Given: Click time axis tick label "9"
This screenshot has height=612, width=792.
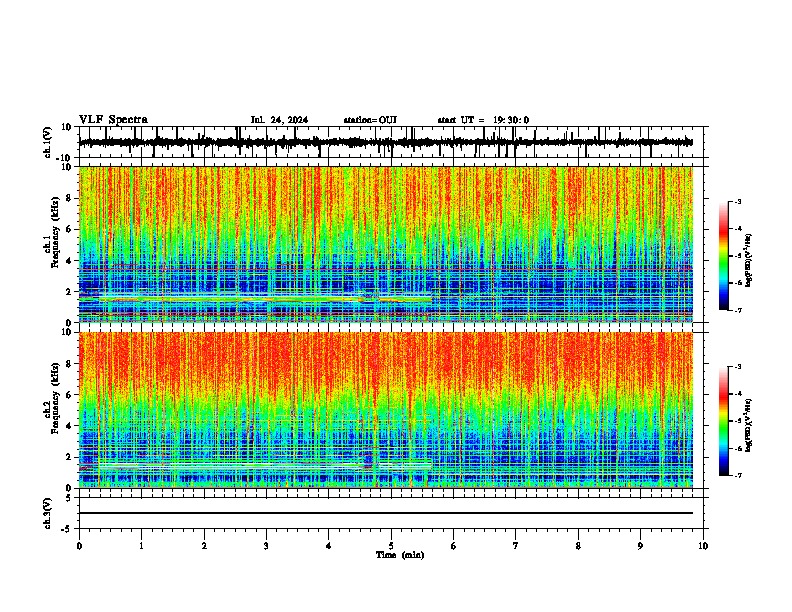Looking at the screenshot, I should 640,546.
